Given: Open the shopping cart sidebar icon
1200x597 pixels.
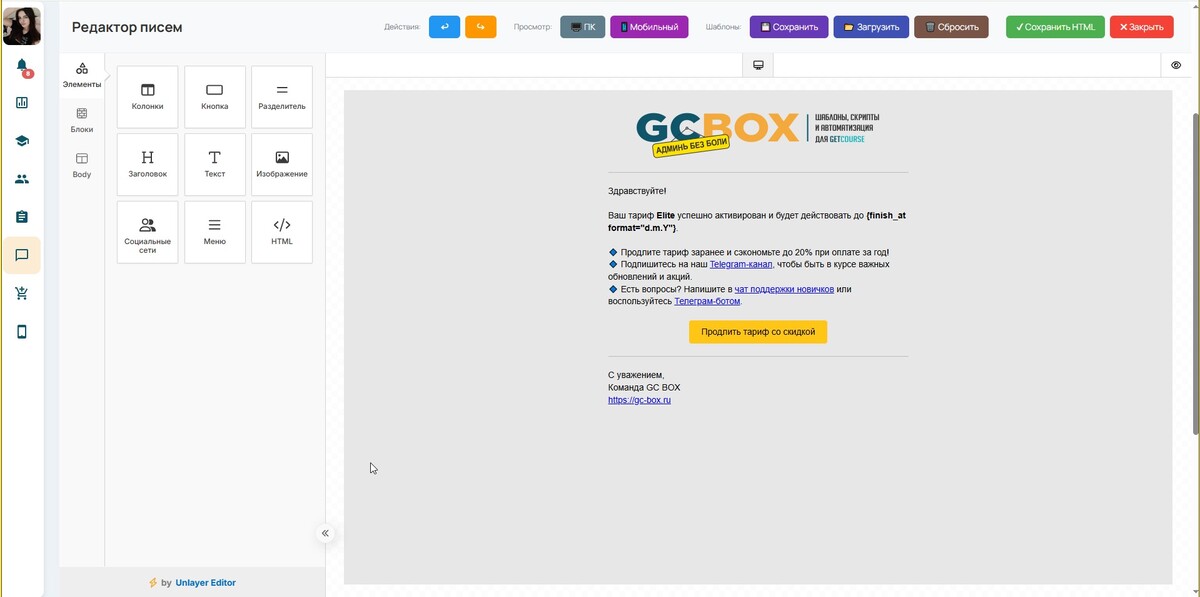Looking at the screenshot, I should (22, 293).
